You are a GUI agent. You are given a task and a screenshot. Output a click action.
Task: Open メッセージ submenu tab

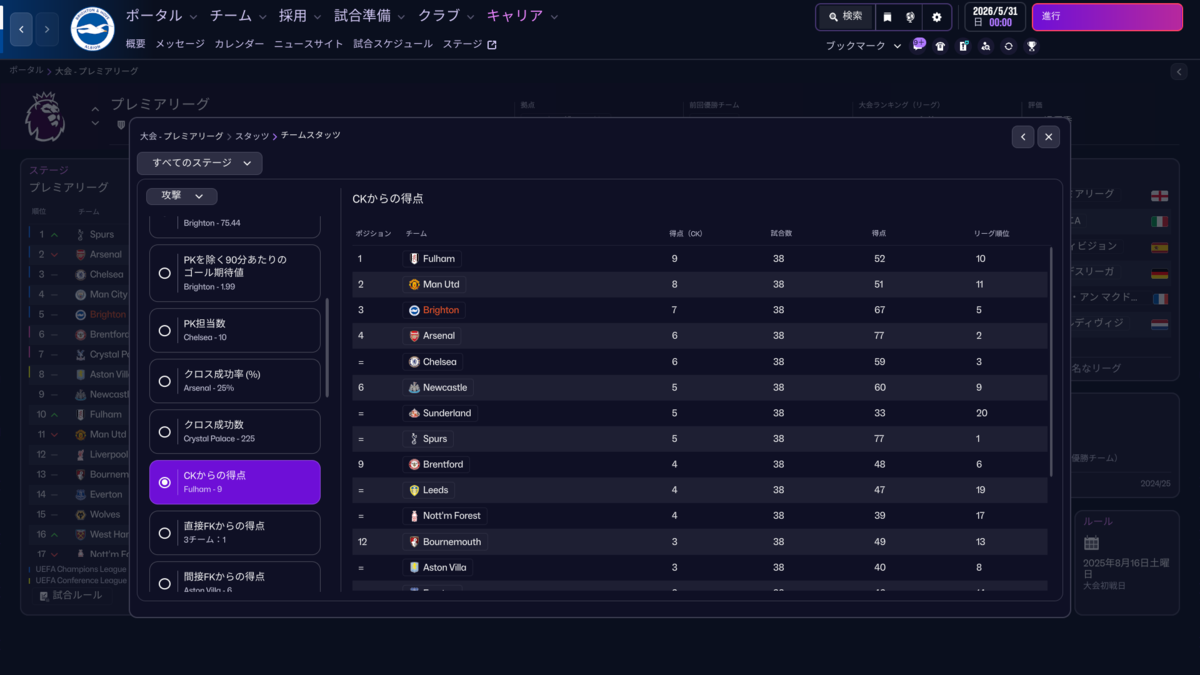[180, 44]
